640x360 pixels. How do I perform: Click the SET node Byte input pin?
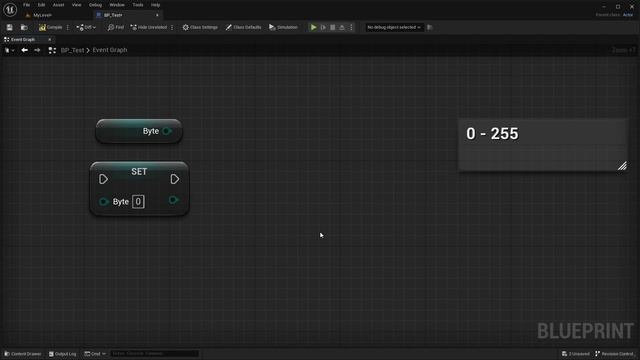click(103, 202)
